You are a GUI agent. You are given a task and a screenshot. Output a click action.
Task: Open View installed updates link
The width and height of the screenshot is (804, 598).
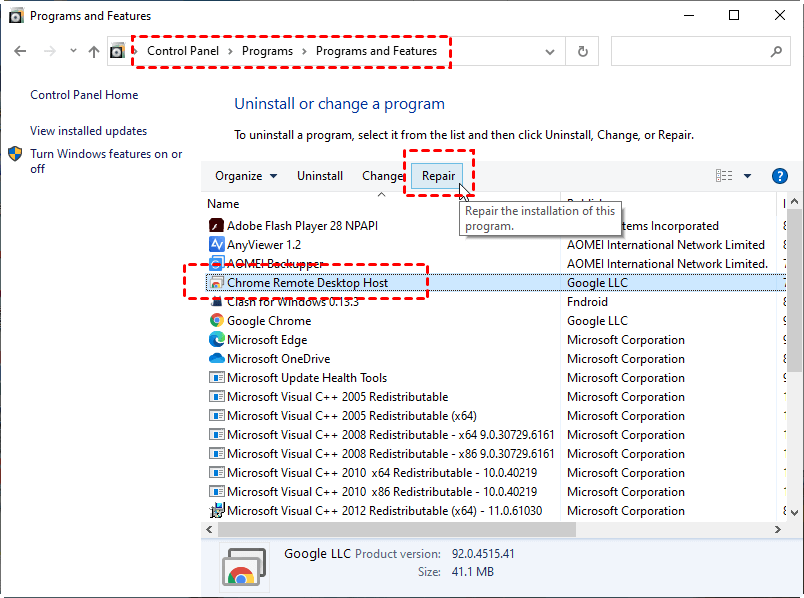coord(89,131)
